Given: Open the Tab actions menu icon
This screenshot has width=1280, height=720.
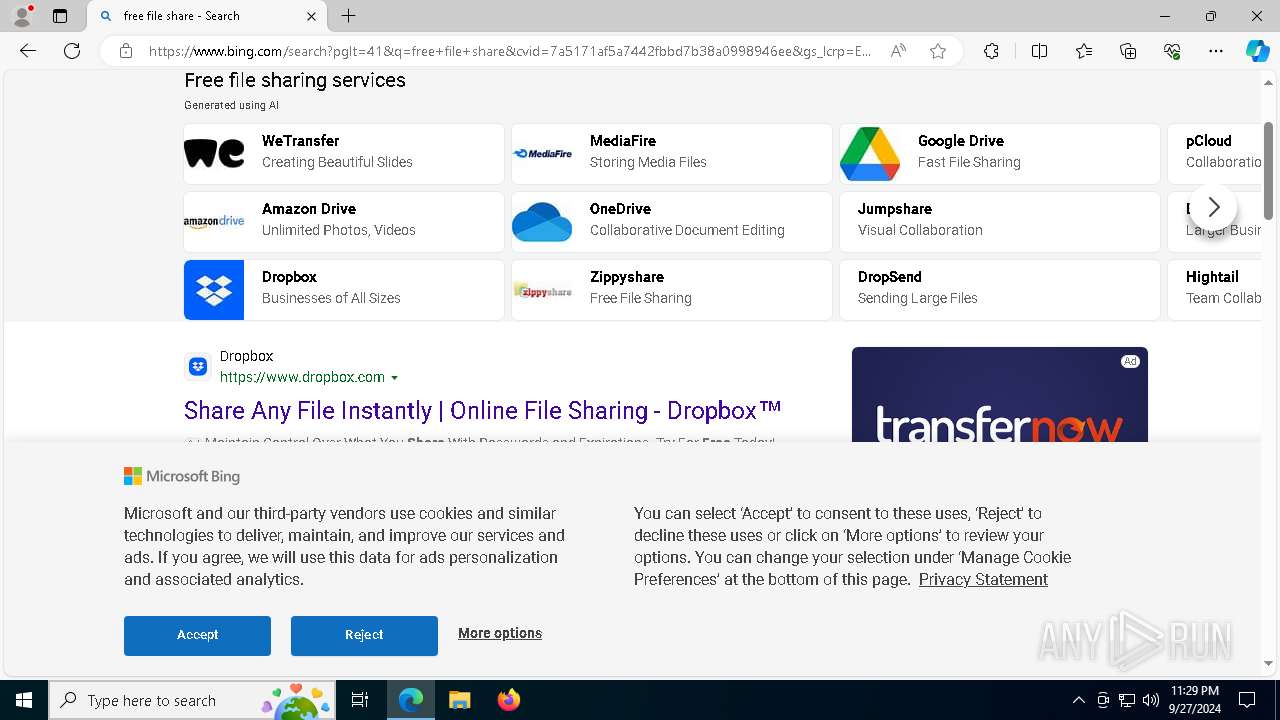Looking at the screenshot, I should pos(60,16).
